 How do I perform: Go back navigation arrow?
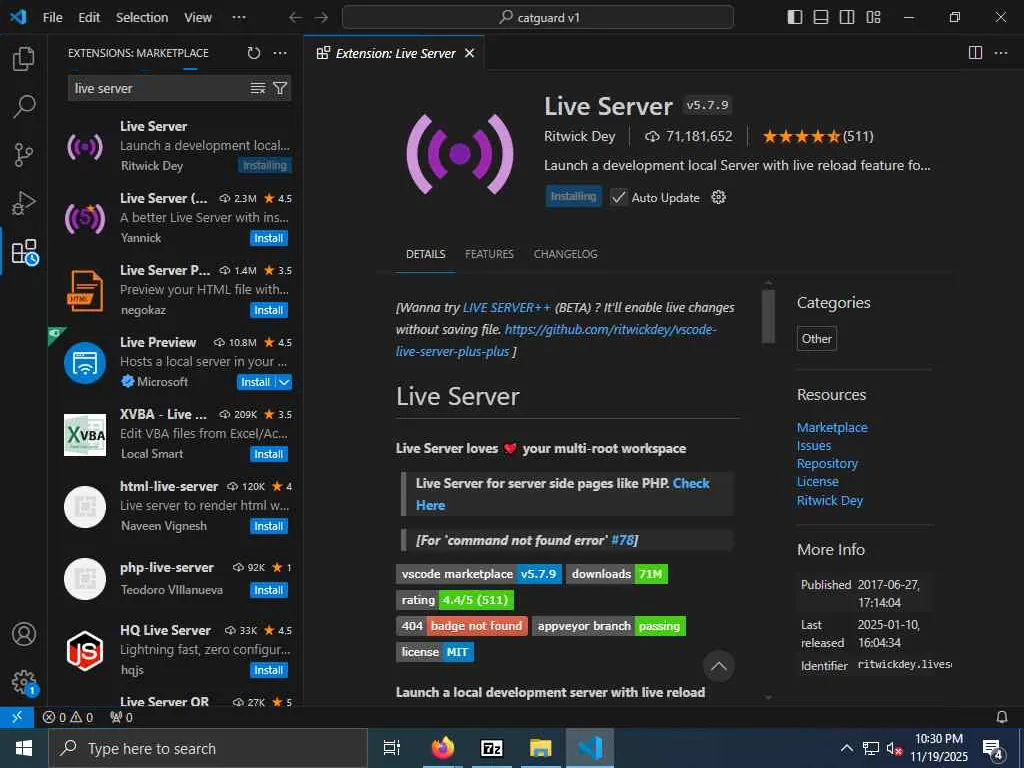click(296, 17)
